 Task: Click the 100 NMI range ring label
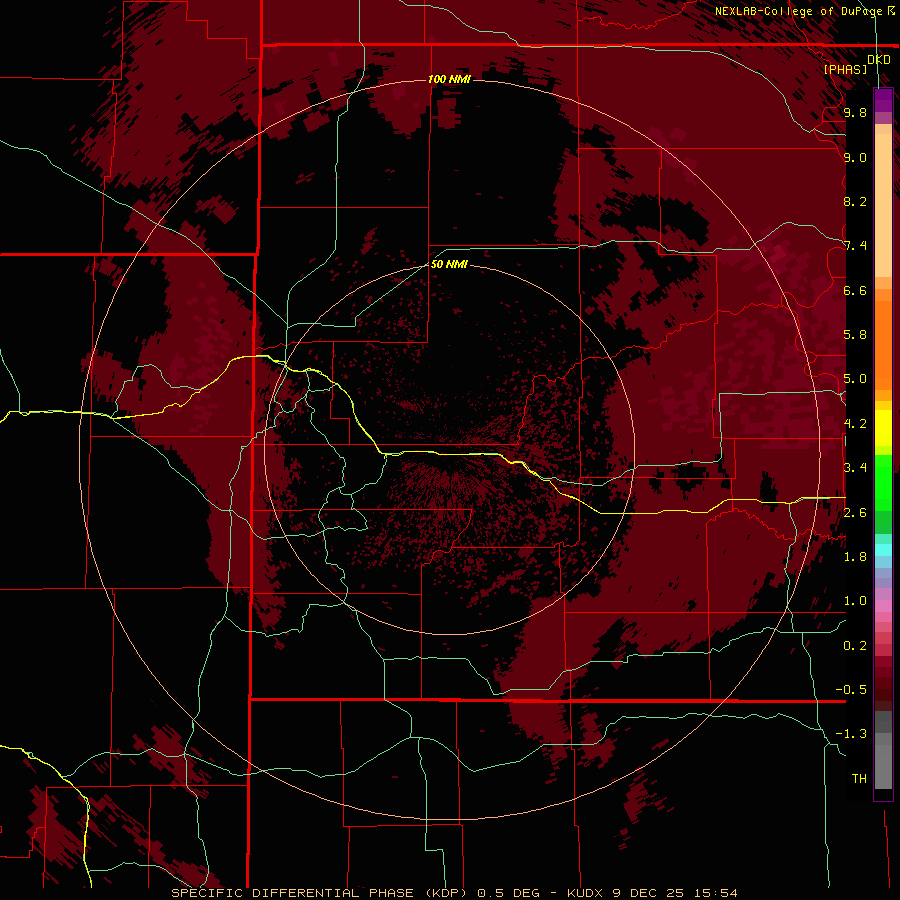point(449,79)
